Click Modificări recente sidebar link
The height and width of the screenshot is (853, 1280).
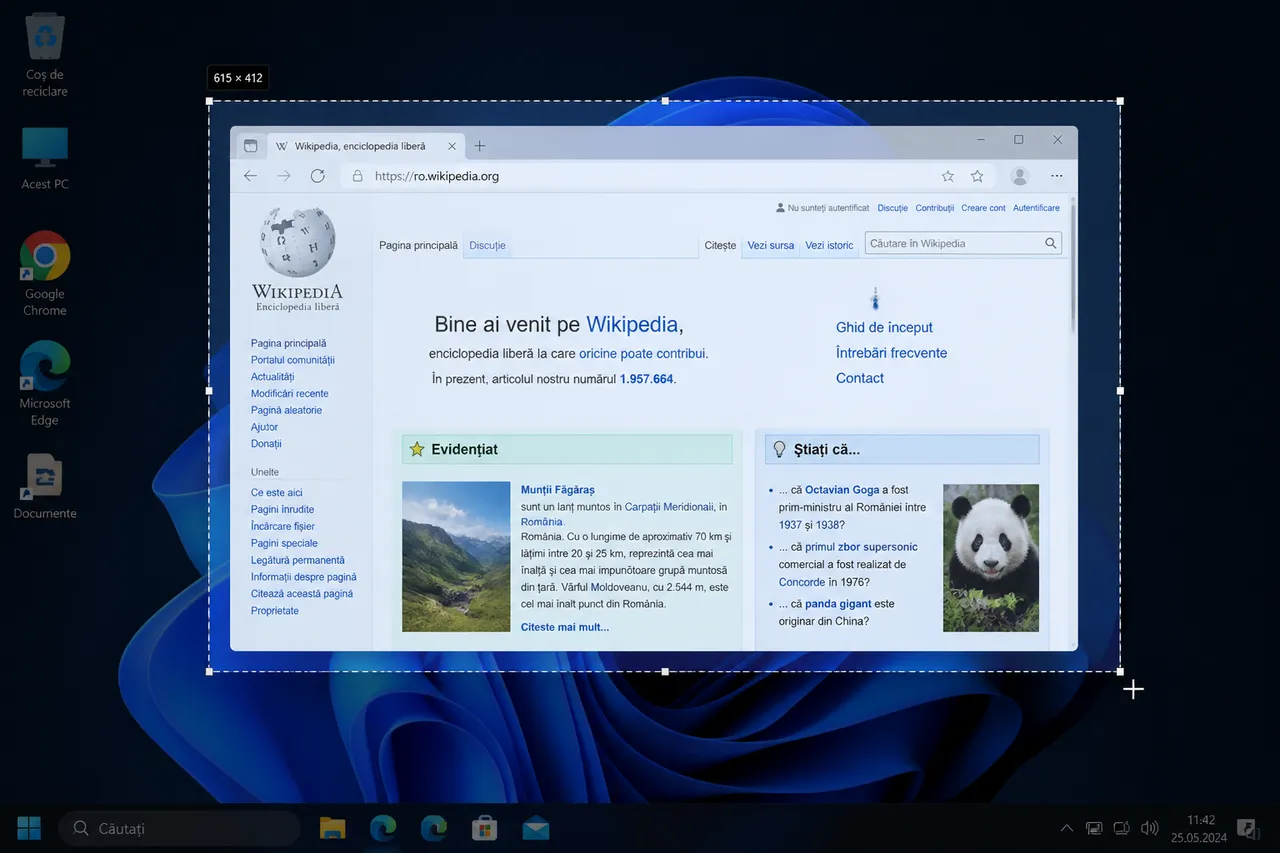pos(290,394)
